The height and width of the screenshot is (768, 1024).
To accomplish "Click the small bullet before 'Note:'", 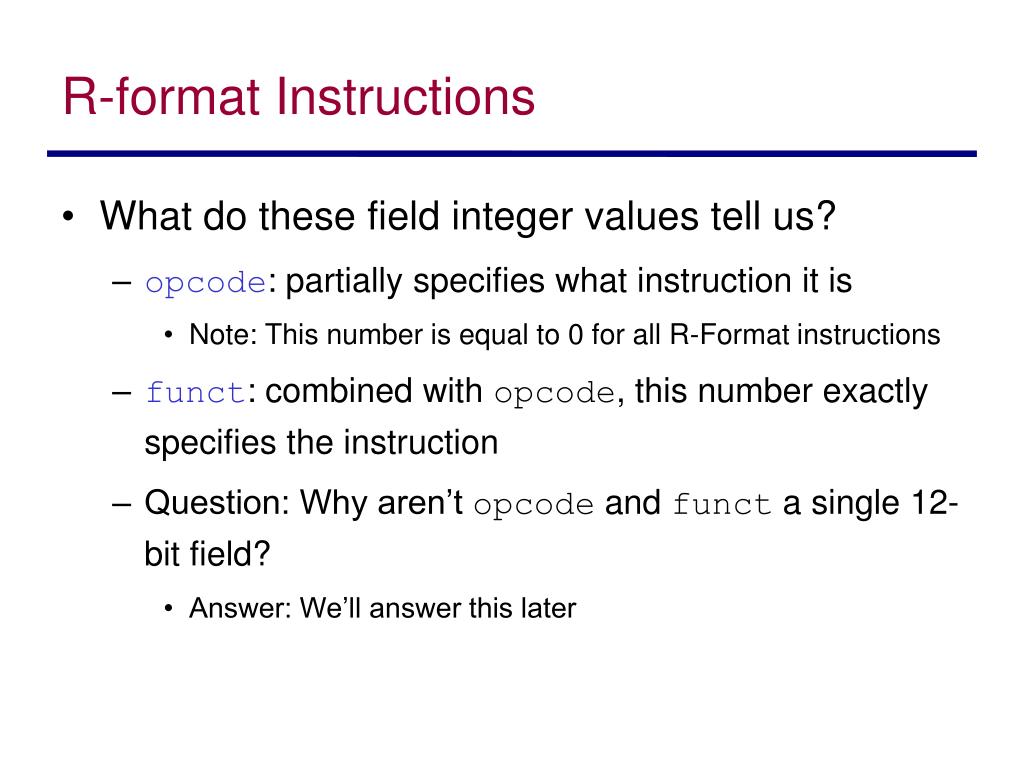I will pos(168,336).
